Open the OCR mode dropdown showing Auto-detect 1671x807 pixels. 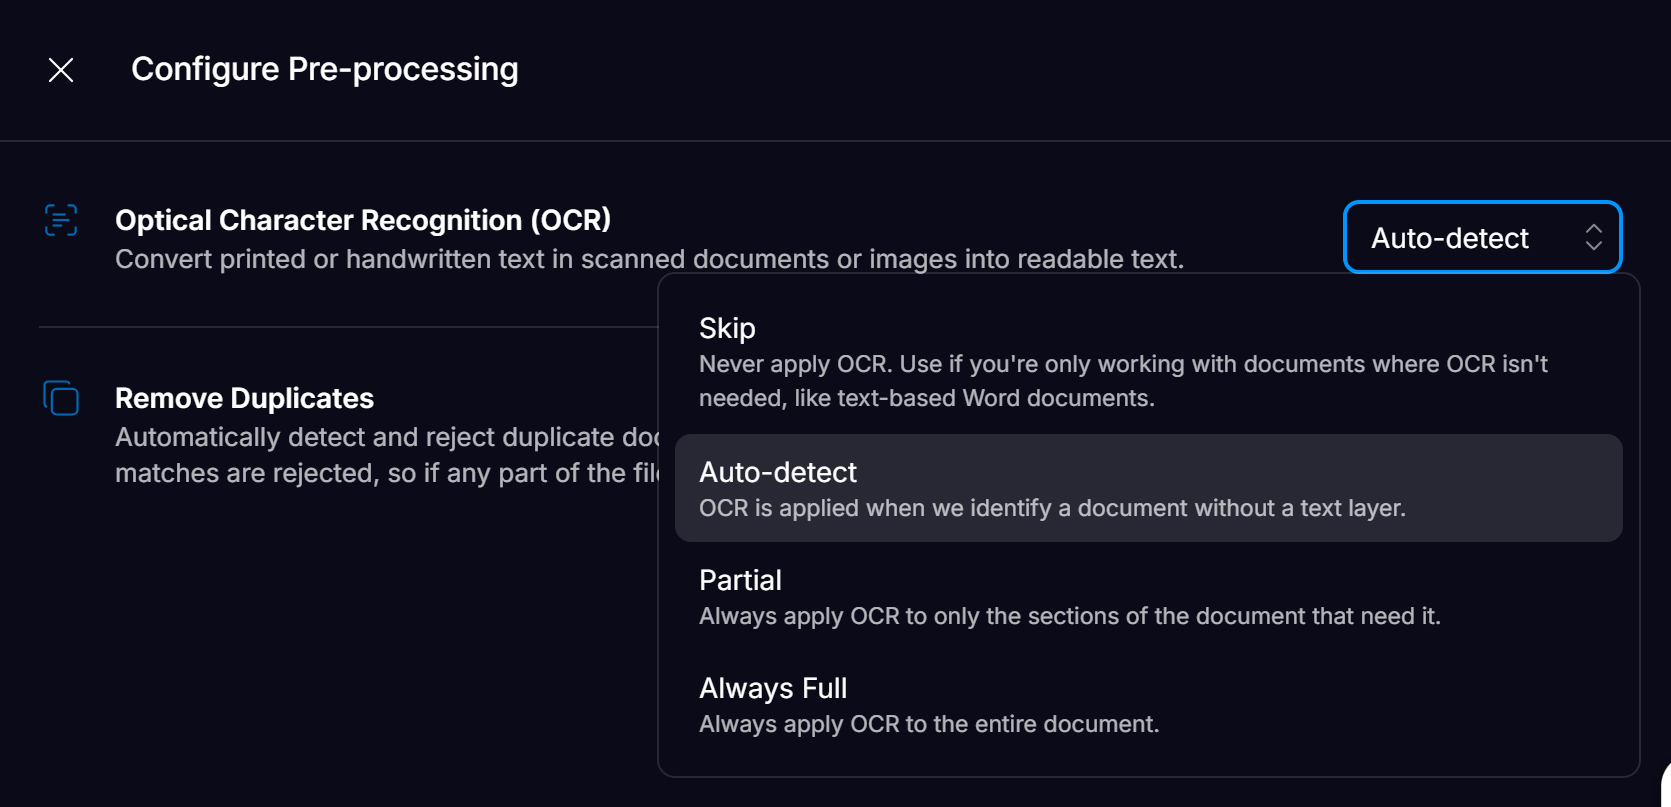[1483, 237]
